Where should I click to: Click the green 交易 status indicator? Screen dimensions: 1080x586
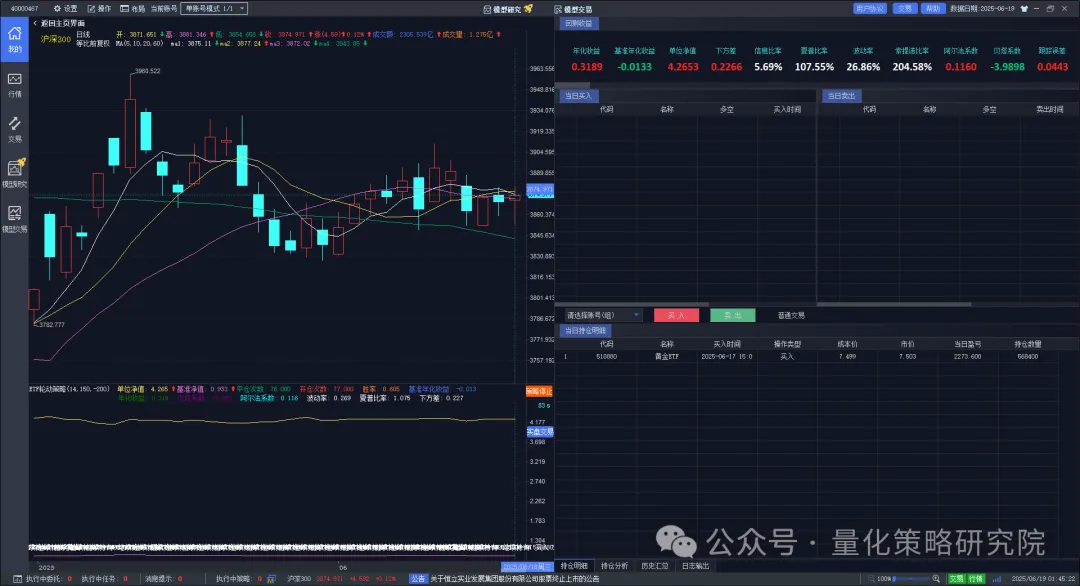point(956,579)
